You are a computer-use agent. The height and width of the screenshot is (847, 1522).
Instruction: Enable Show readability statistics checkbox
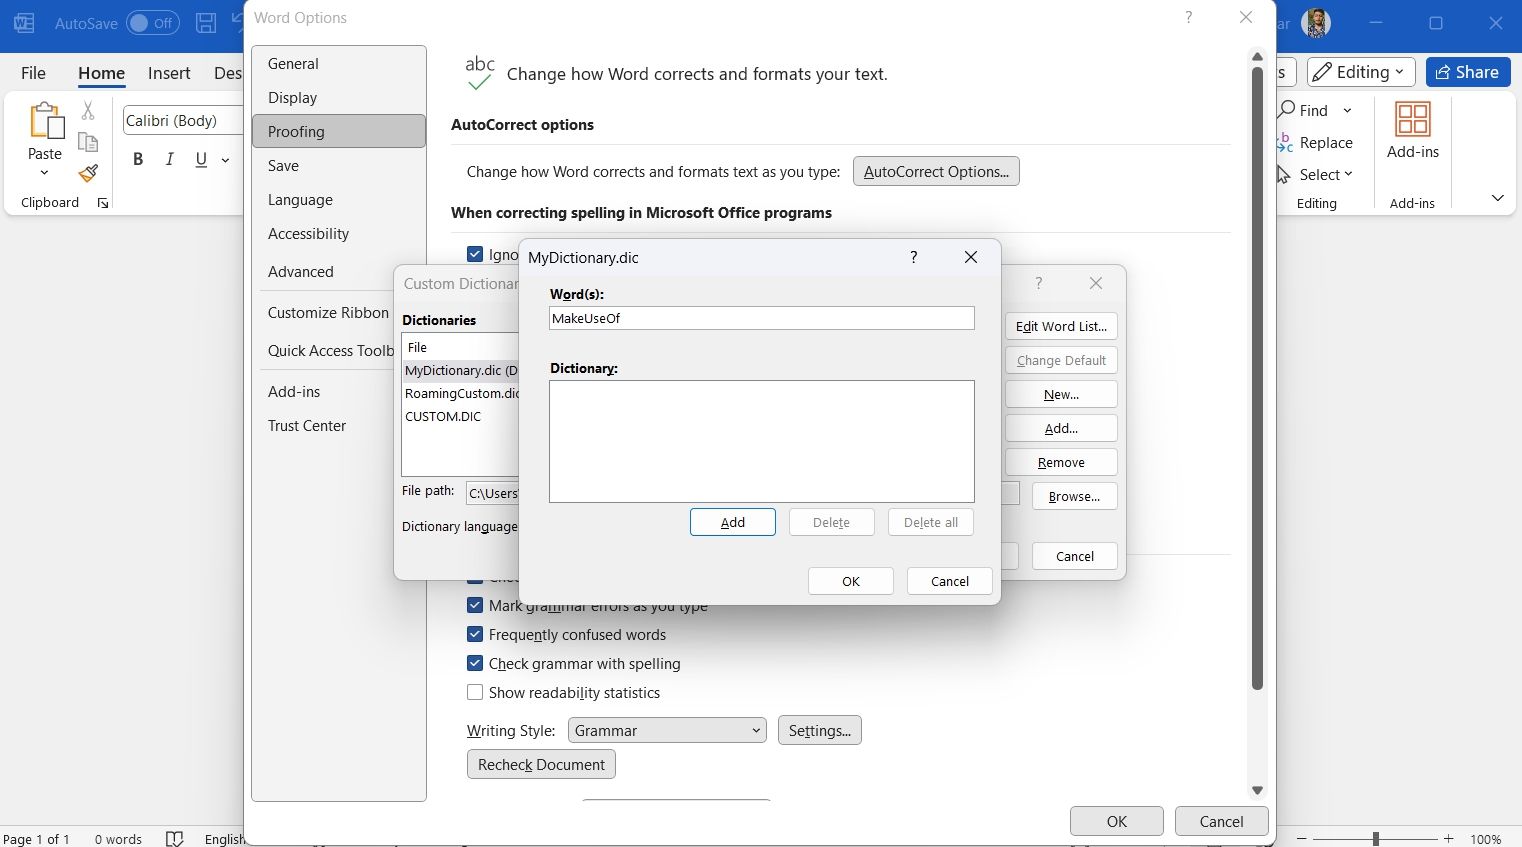[x=475, y=692]
